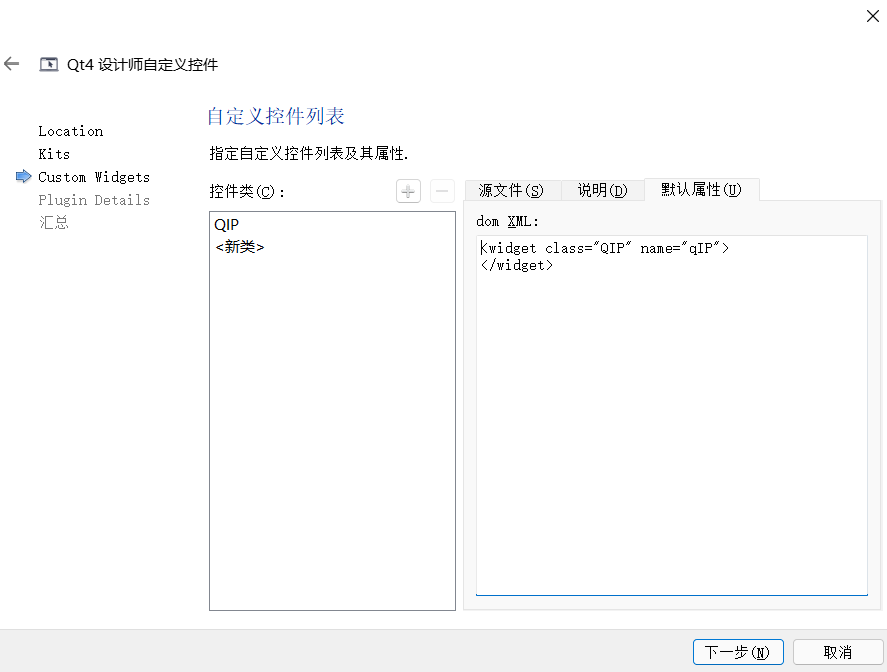Click the Custom Widgets sidebar entry

94,177
